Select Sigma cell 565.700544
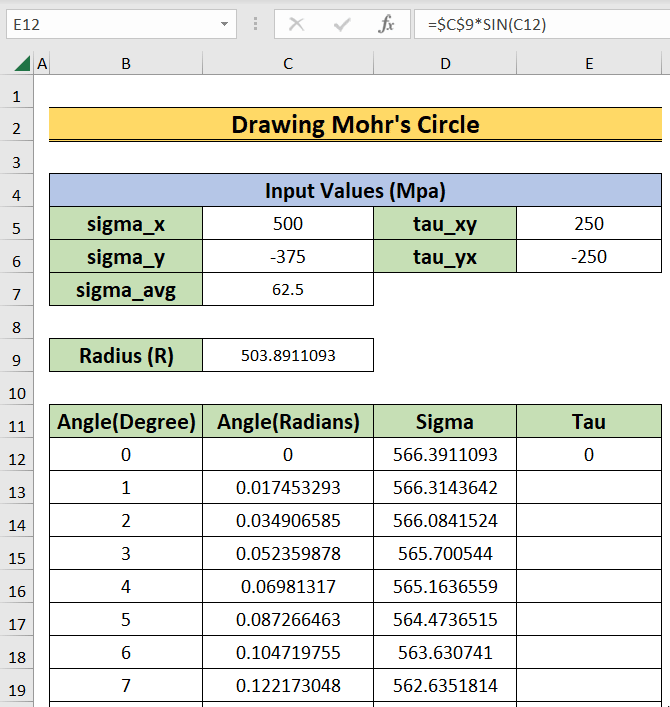 [x=445, y=553]
